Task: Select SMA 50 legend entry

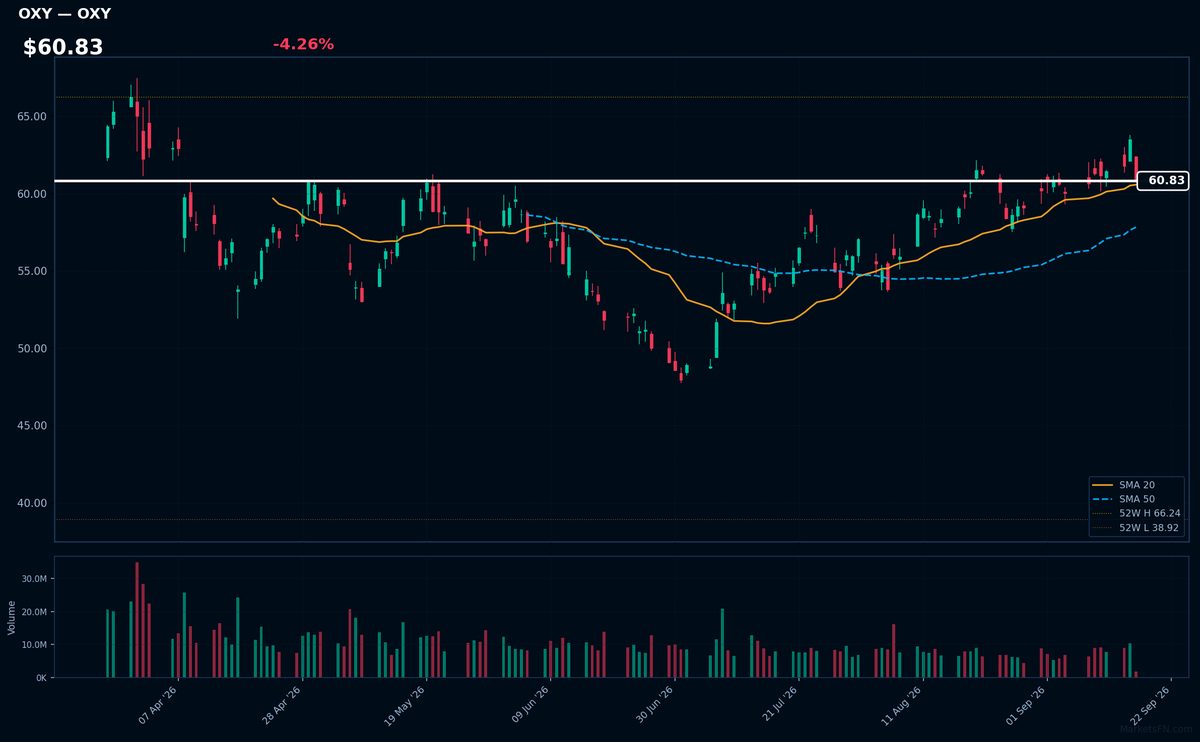Action: [x=1138, y=499]
